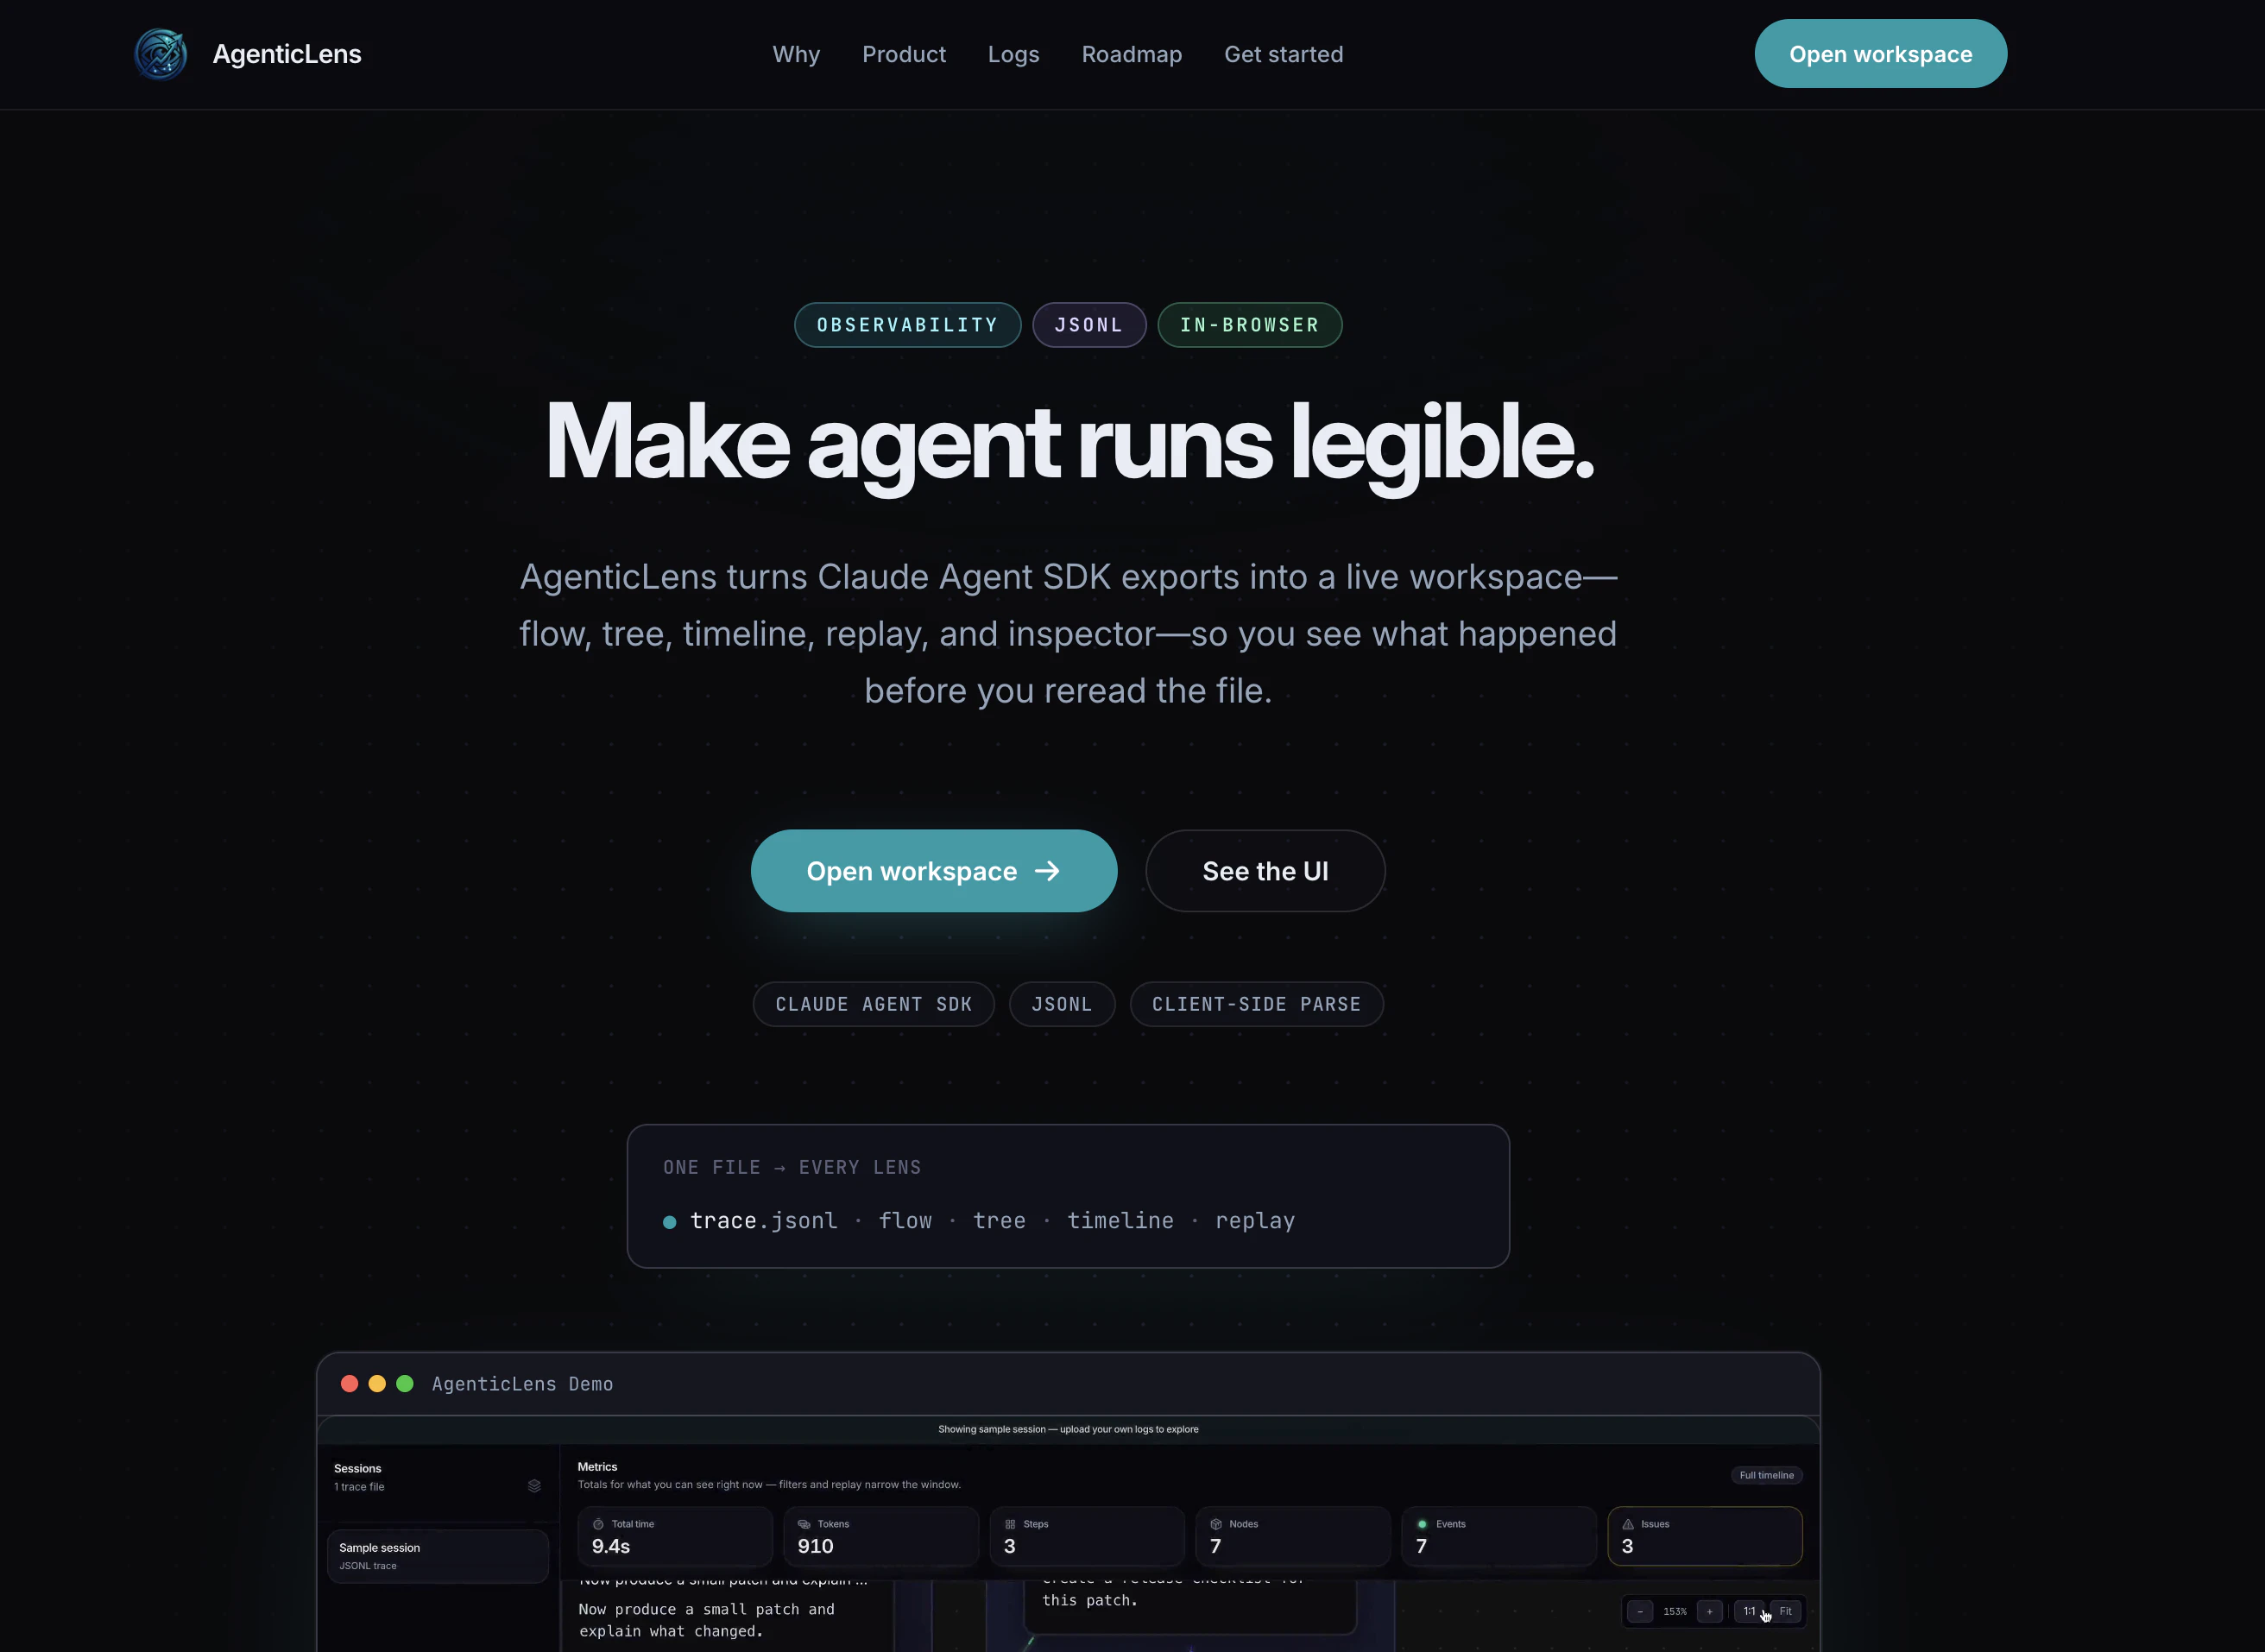
Task: Zoom out with the minus zoom control
Action: pyautogui.click(x=1641, y=1612)
